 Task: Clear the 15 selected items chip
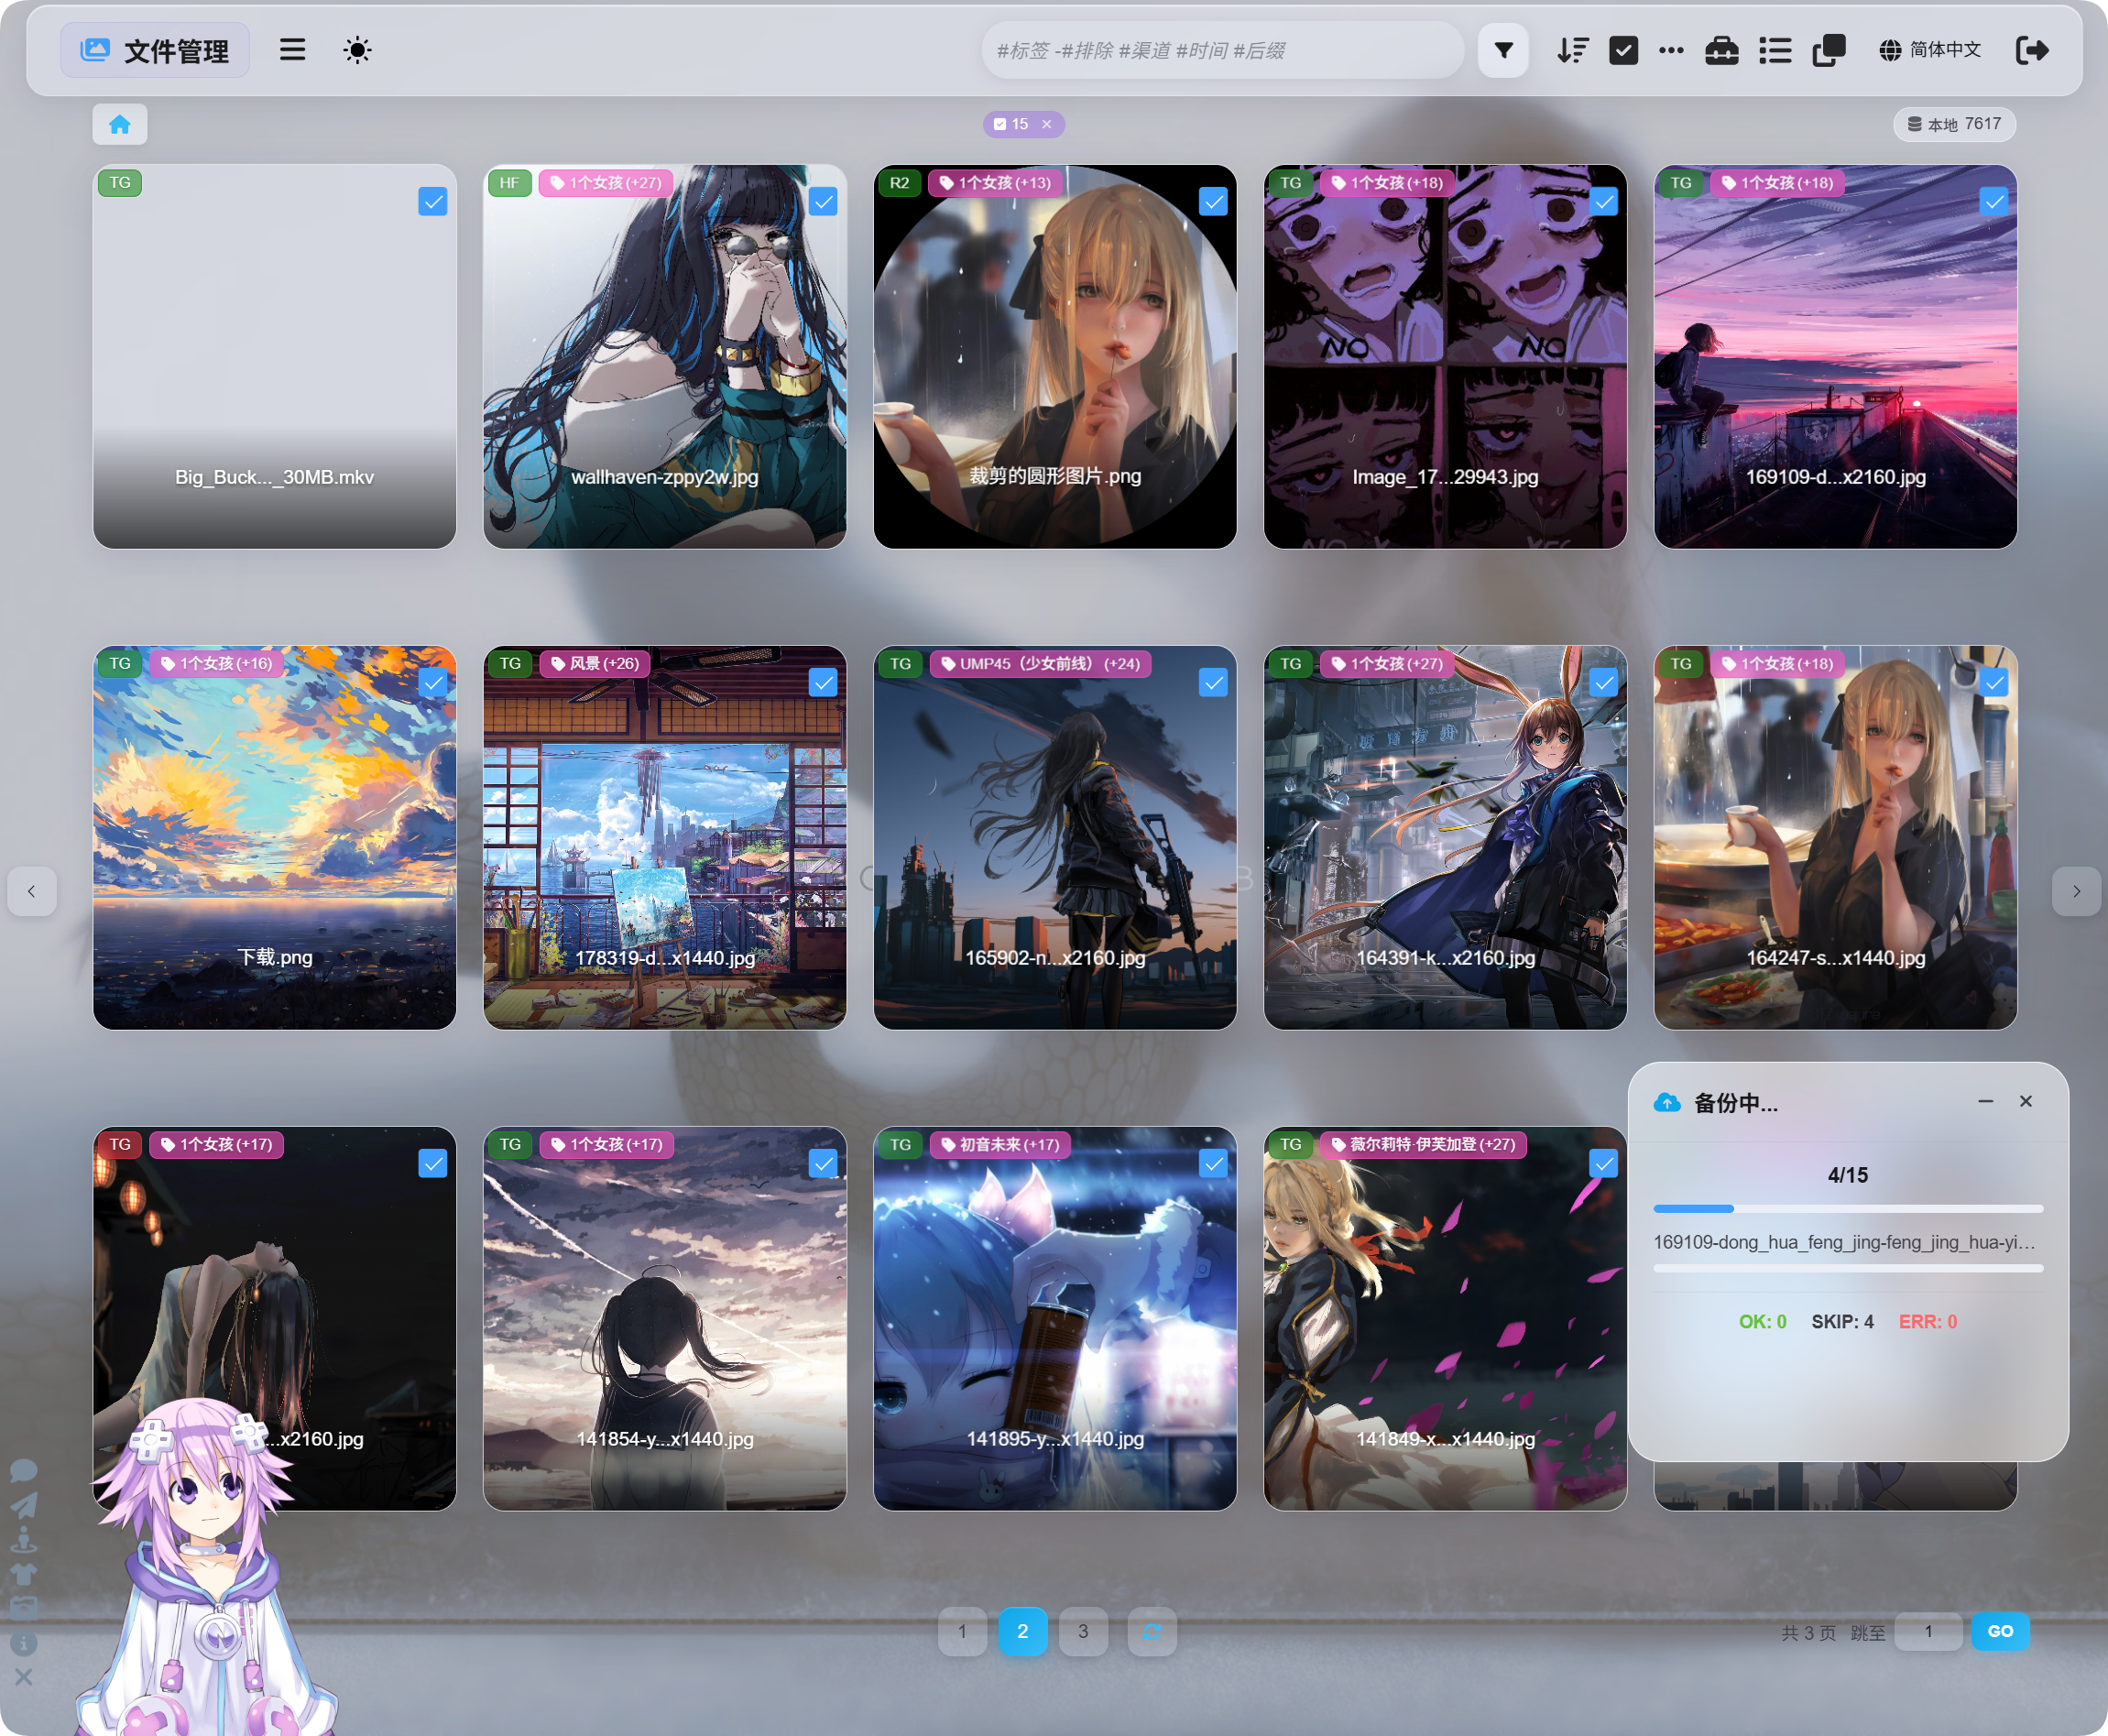[1047, 124]
